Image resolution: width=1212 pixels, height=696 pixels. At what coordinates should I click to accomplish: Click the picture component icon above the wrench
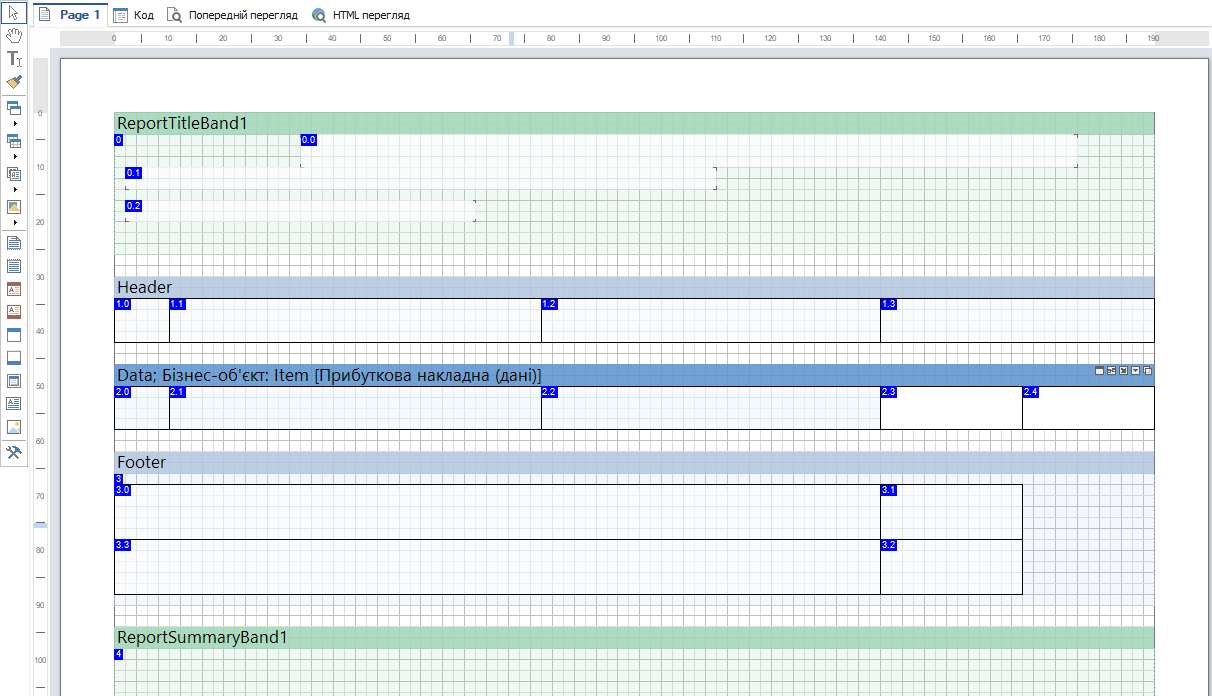pos(14,427)
